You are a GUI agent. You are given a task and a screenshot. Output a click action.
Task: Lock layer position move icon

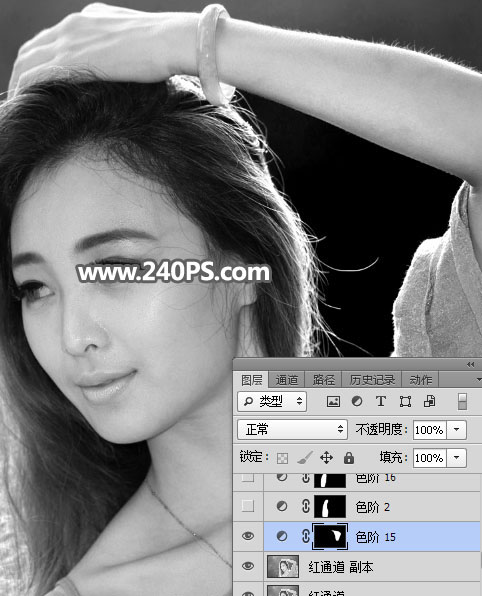(327, 458)
